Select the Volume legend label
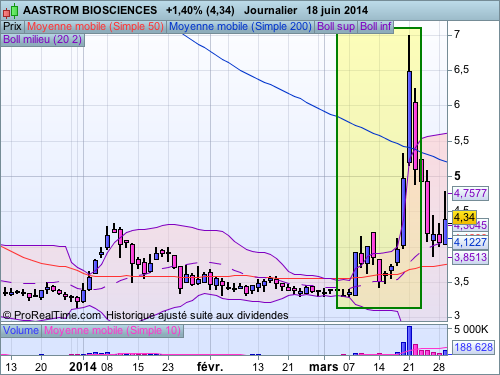 pyautogui.click(x=21, y=330)
